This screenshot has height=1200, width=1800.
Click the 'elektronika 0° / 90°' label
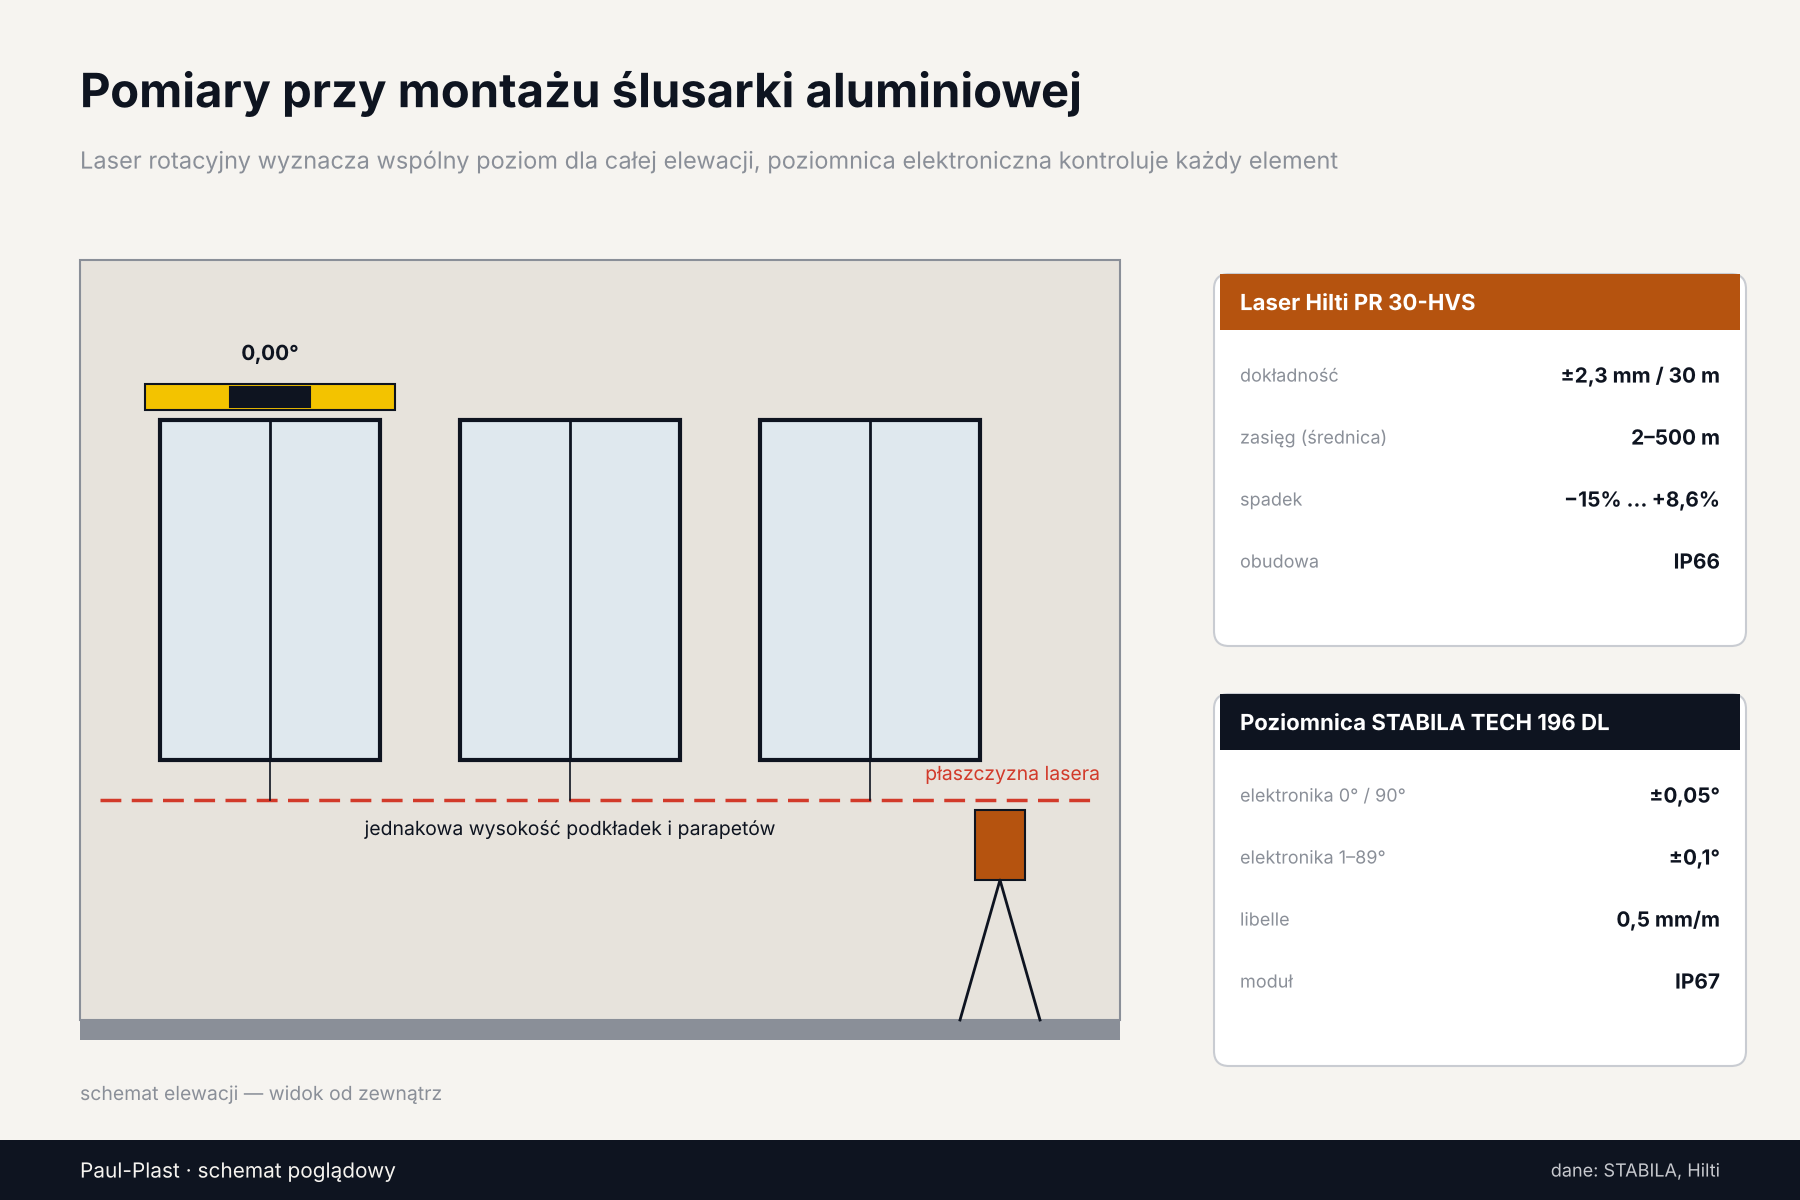tap(1323, 795)
